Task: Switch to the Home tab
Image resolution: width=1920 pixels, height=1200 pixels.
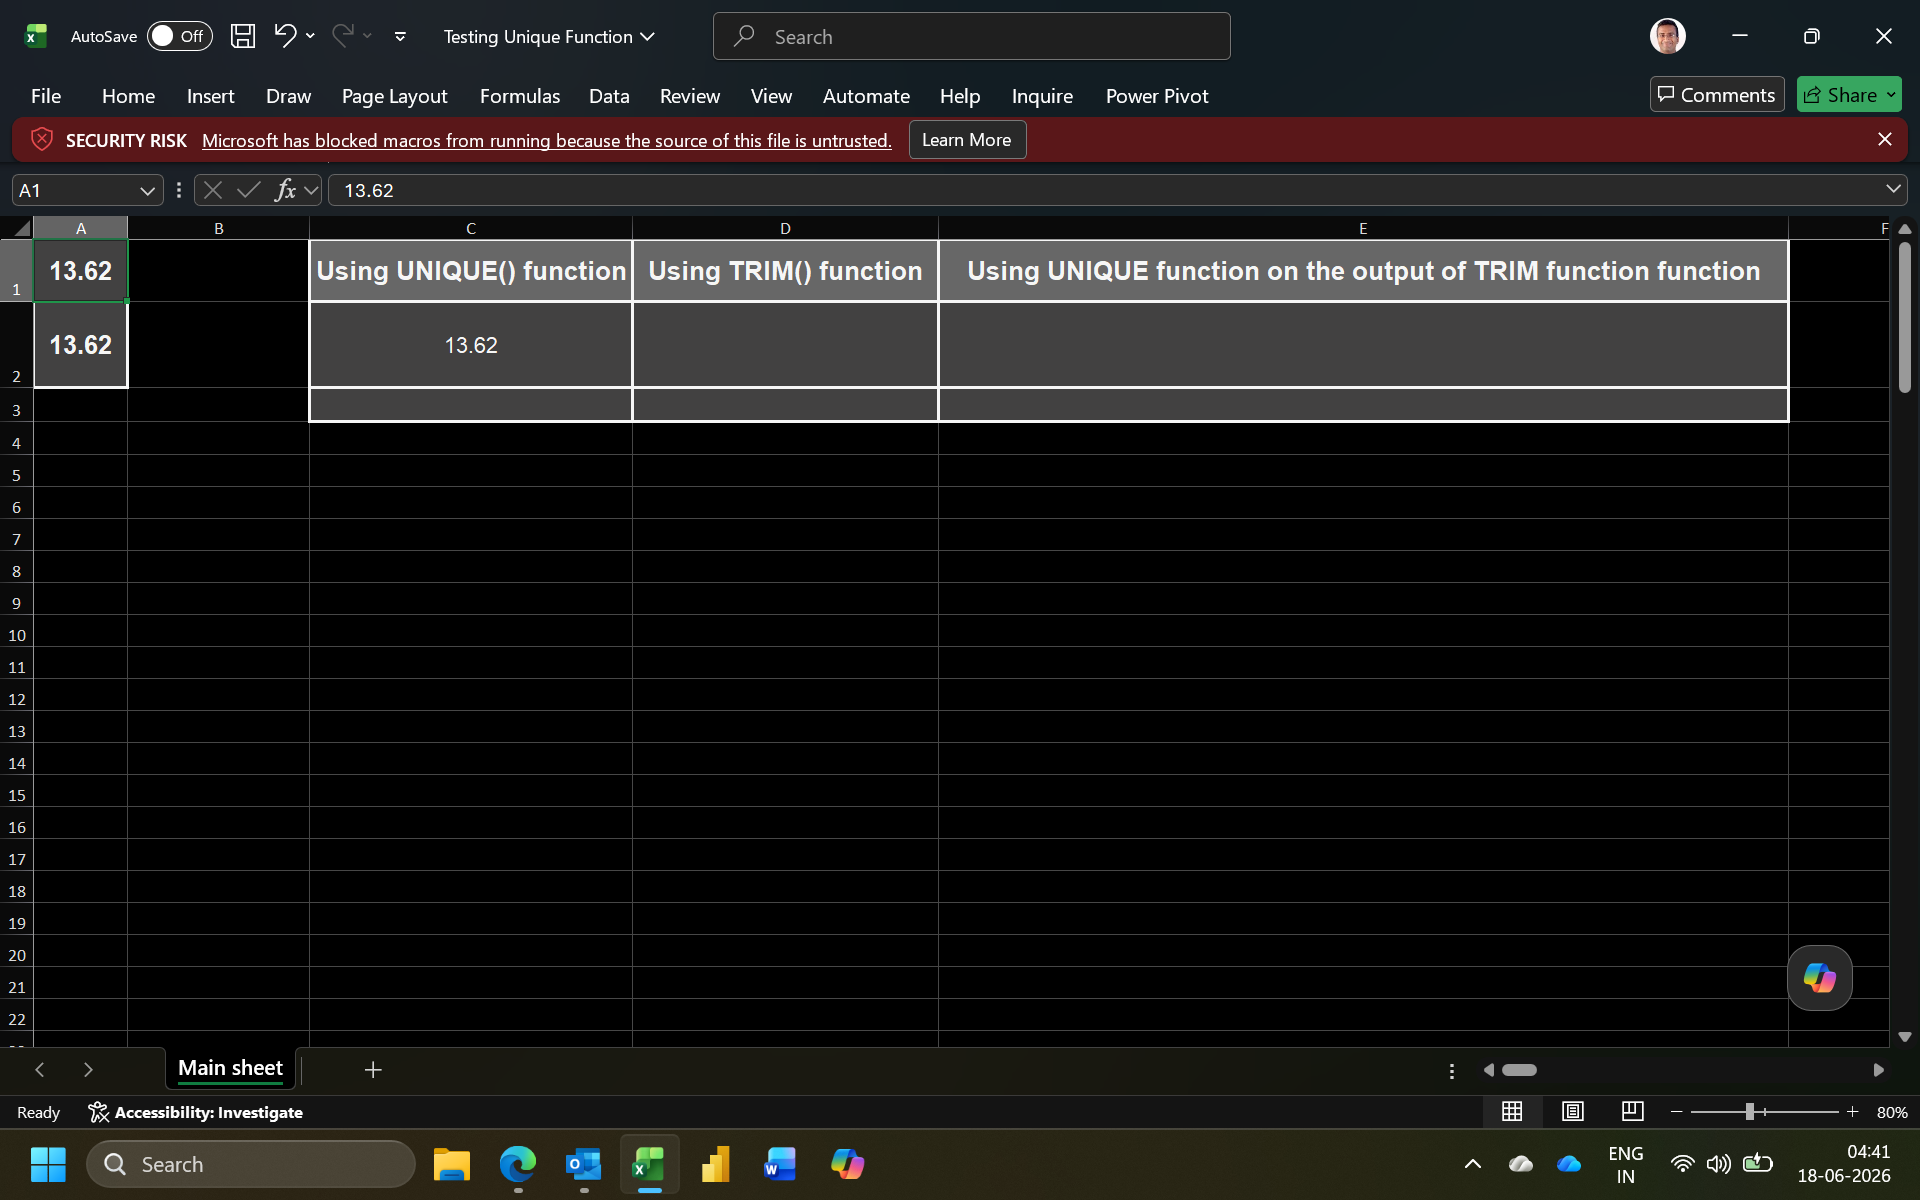Action: coord(128,96)
